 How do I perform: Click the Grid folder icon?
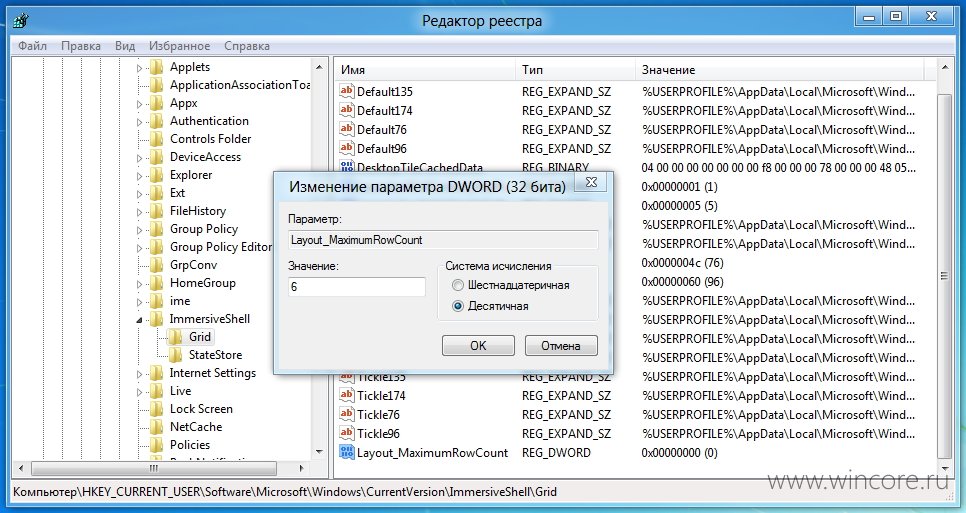(x=176, y=337)
